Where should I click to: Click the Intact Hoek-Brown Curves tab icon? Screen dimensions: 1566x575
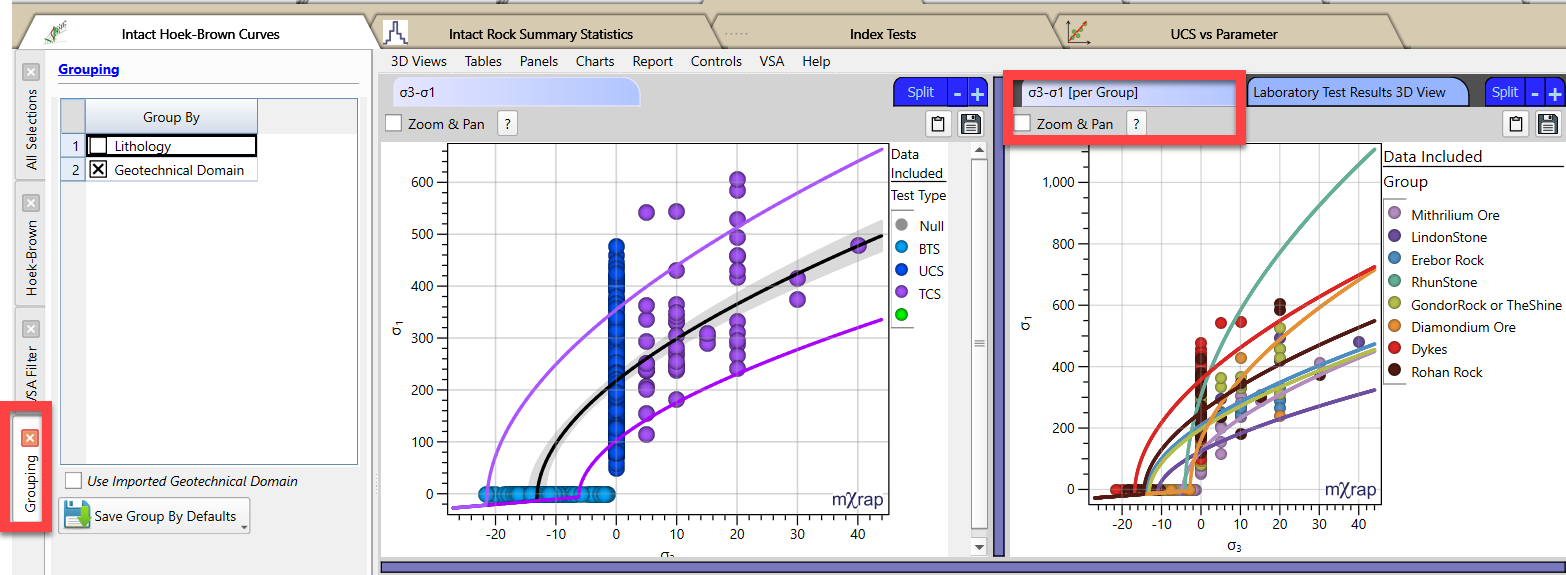(x=57, y=33)
